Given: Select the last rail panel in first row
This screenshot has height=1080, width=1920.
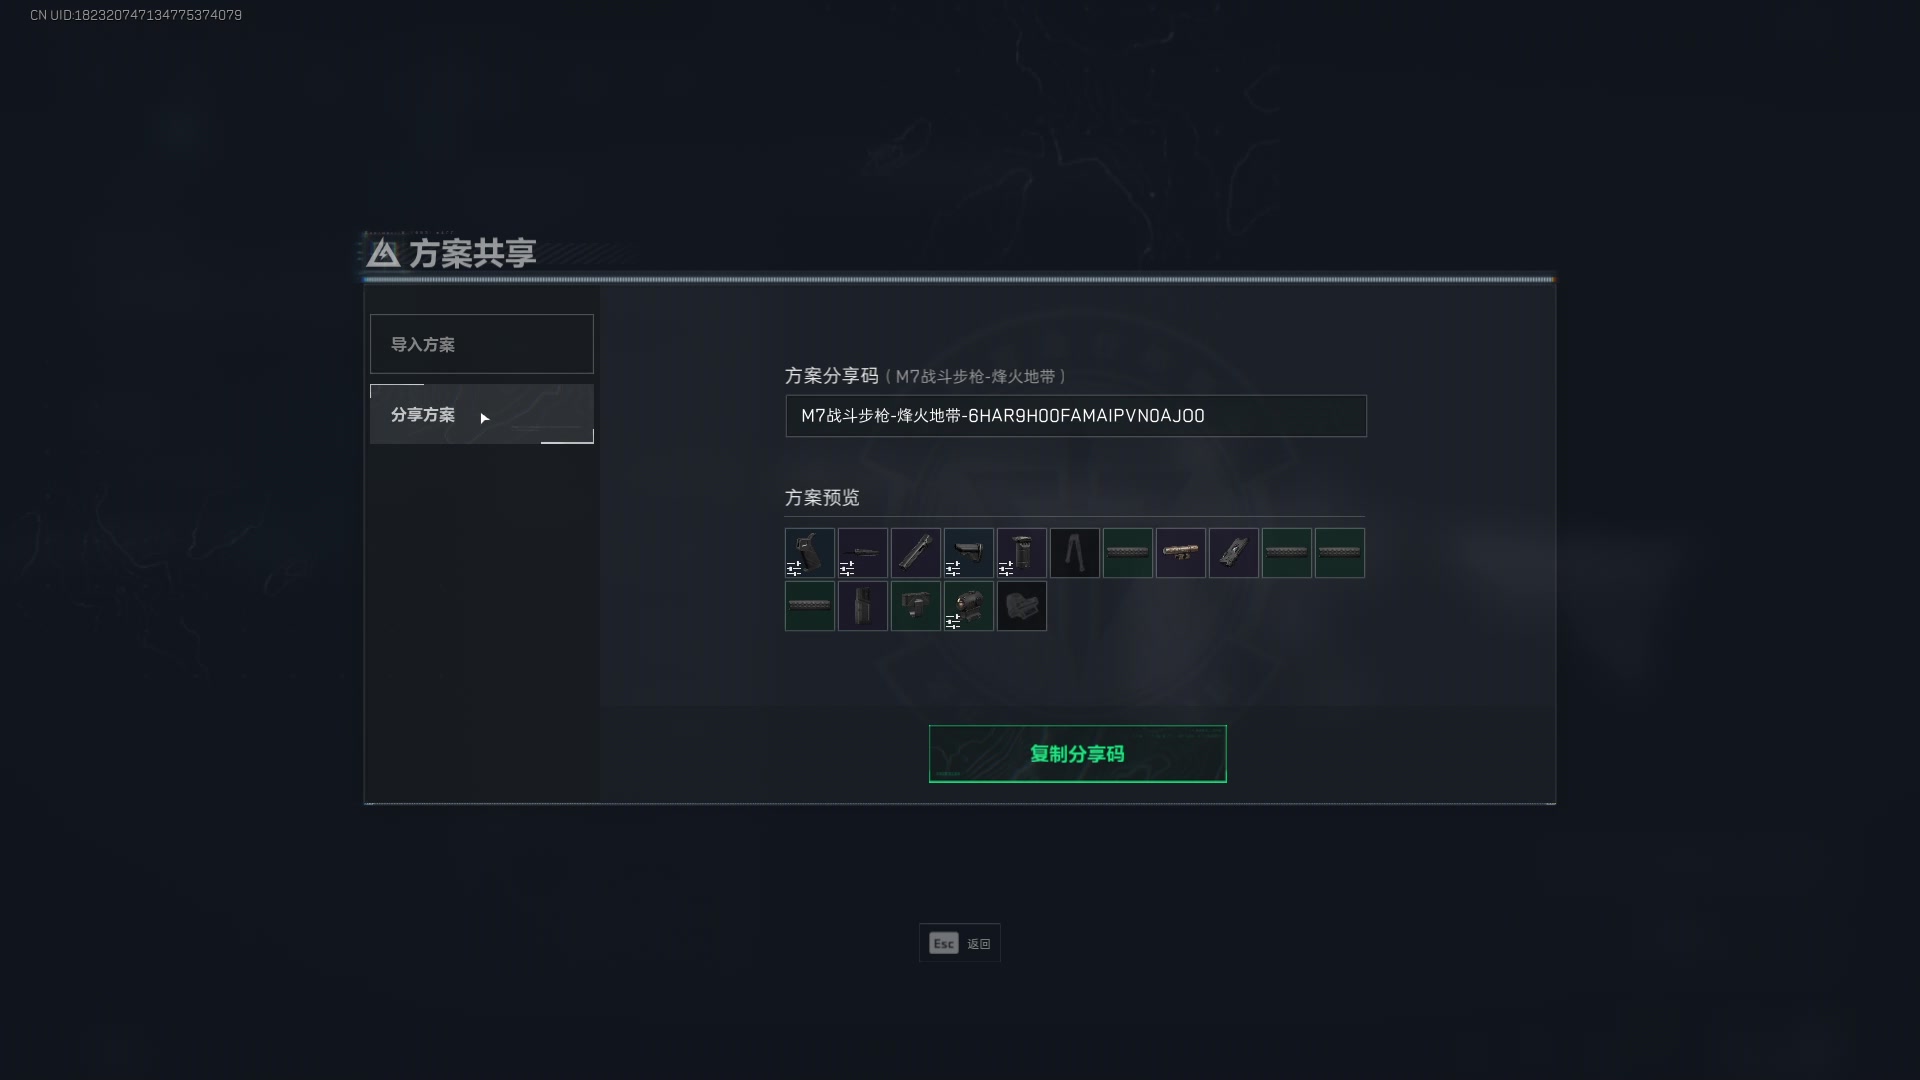Looking at the screenshot, I should coord(1339,553).
